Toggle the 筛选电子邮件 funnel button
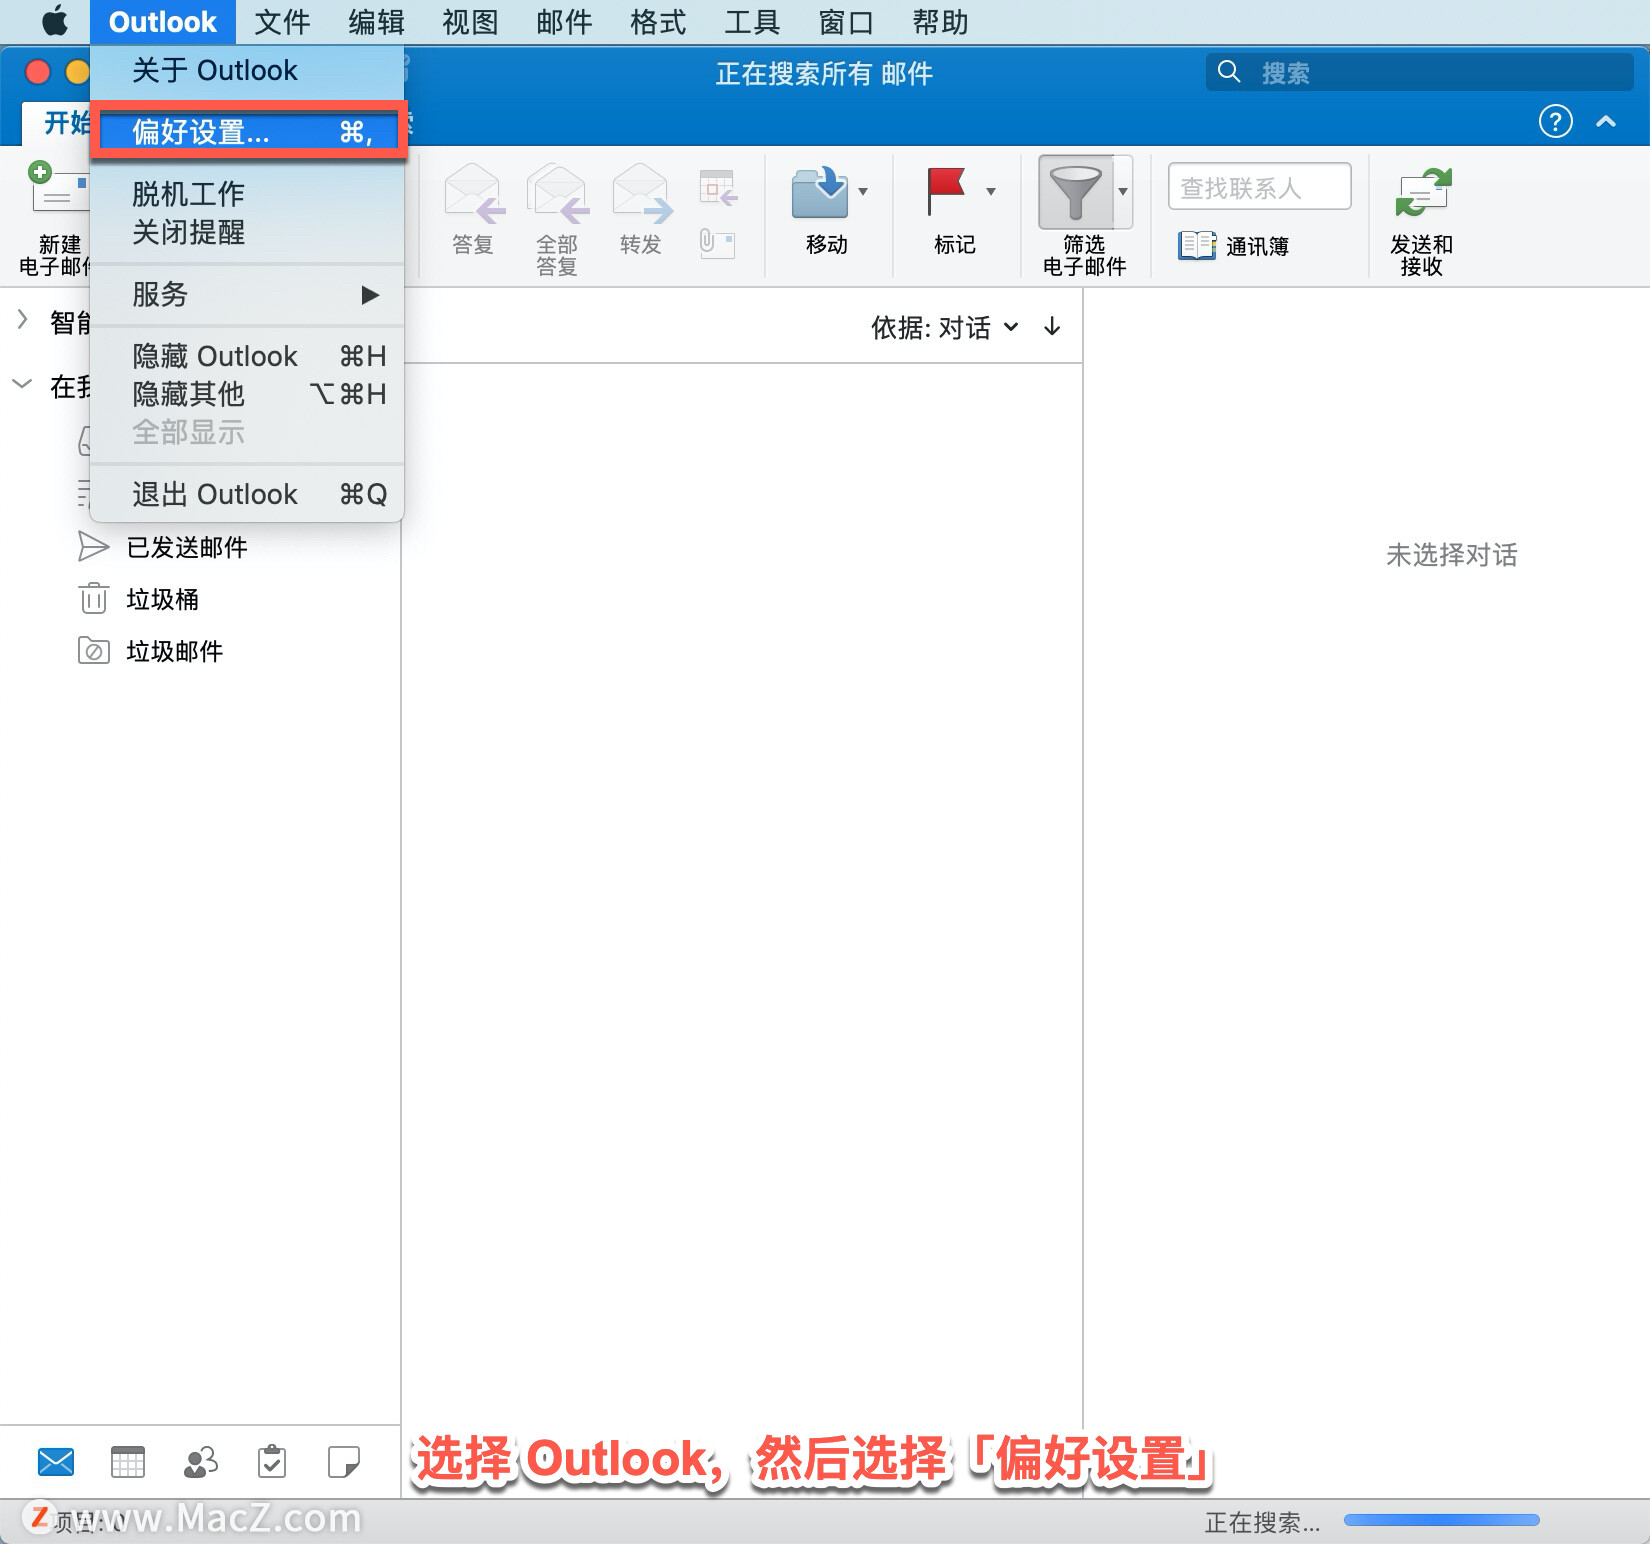1650x1544 pixels. coord(1075,192)
